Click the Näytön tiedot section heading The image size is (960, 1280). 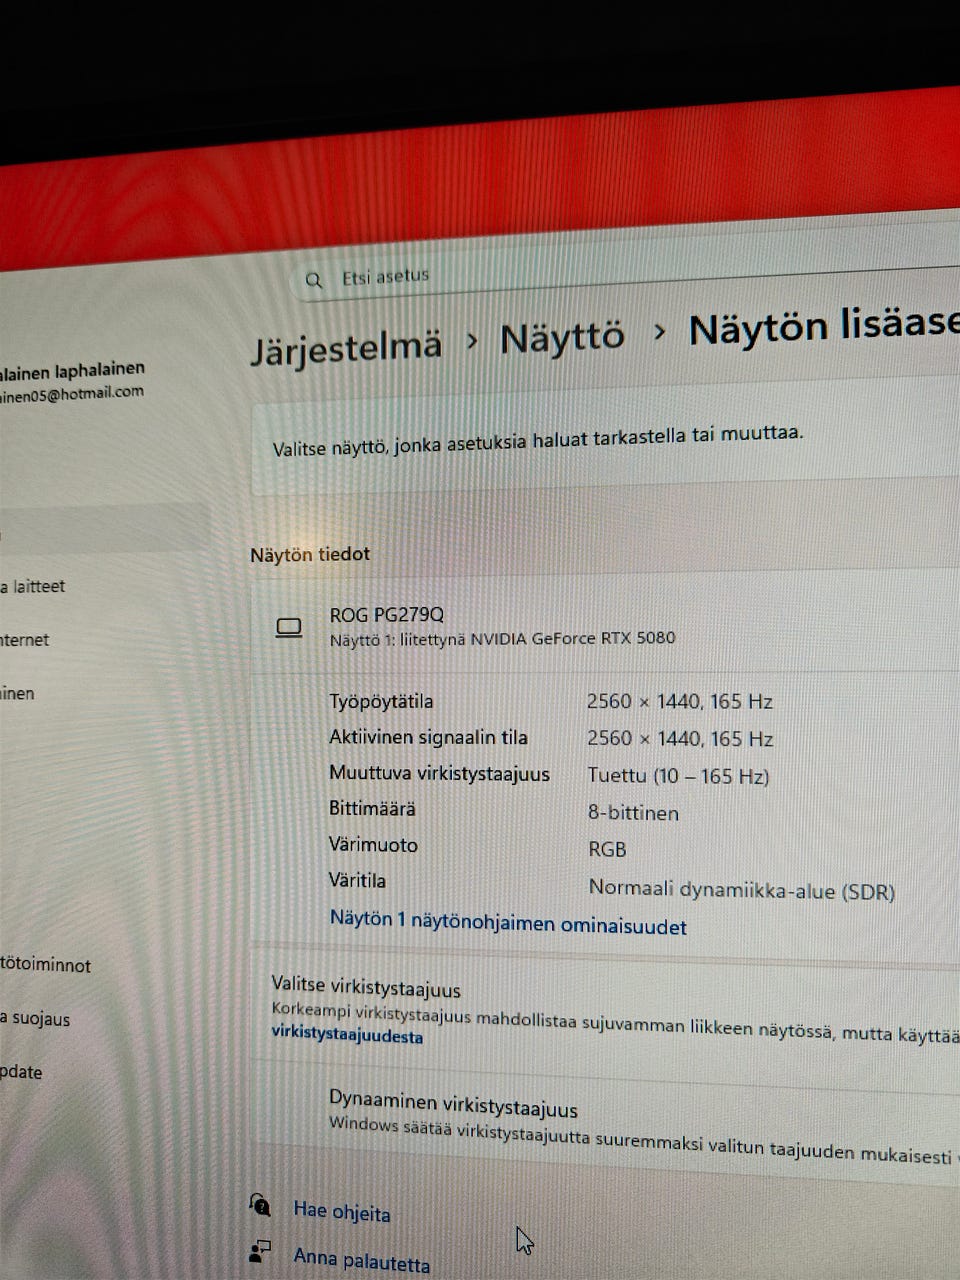point(310,554)
